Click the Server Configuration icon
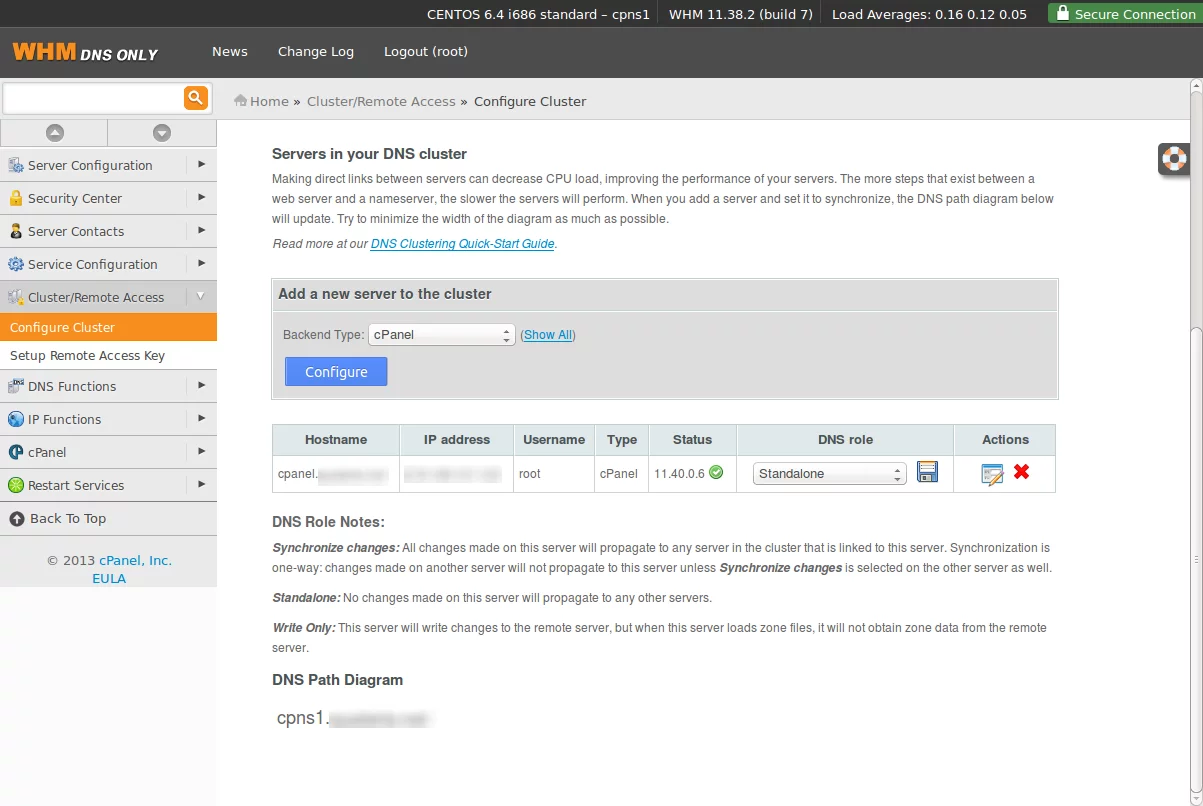 16,165
